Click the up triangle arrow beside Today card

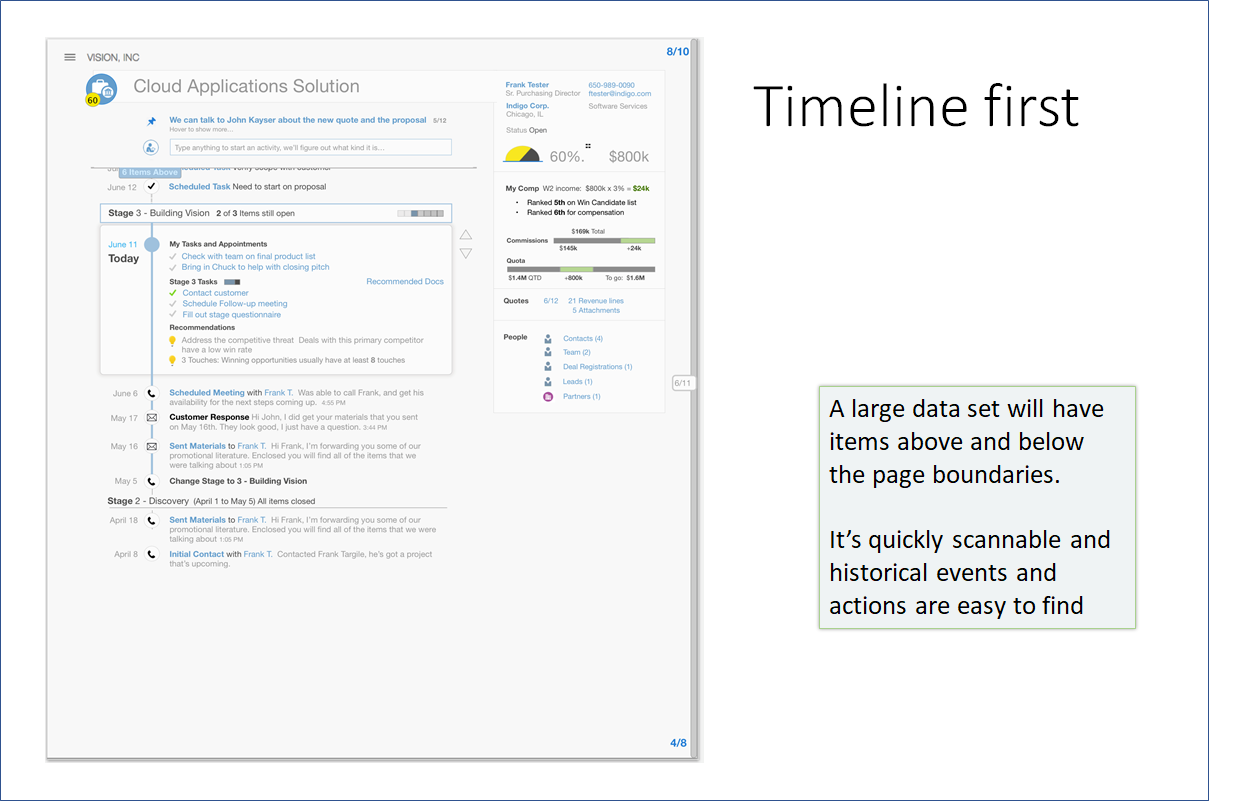coord(466,236)
